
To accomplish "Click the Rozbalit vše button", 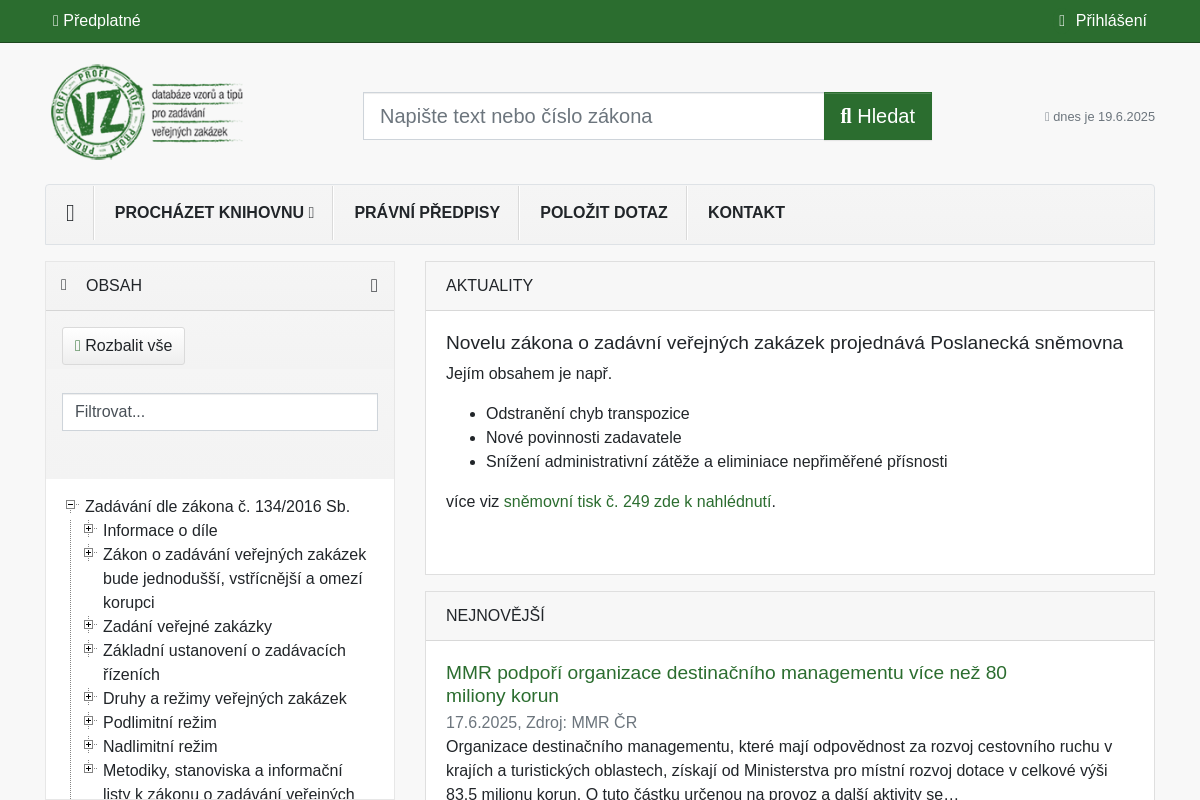I will (123, 346).
